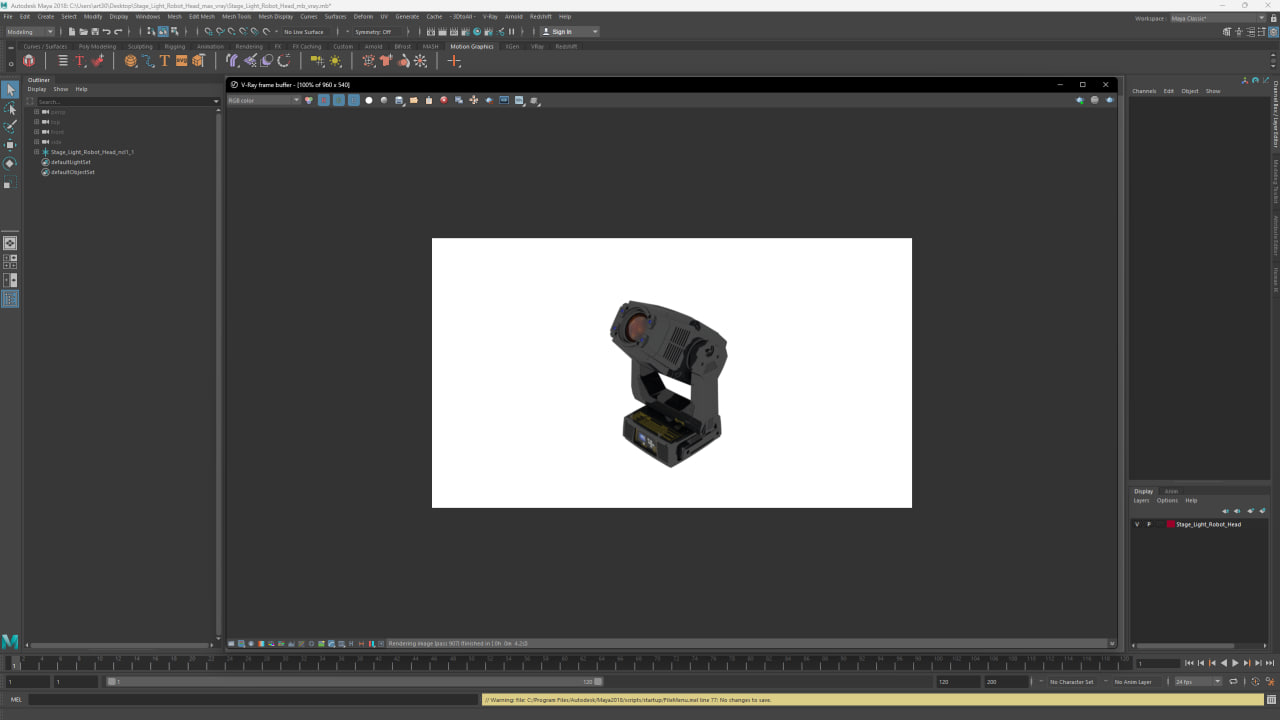This screenshot has width=1280, height=720.
Task: Select the arrow Select tool in toolbox
Action: tap(10, 90)
